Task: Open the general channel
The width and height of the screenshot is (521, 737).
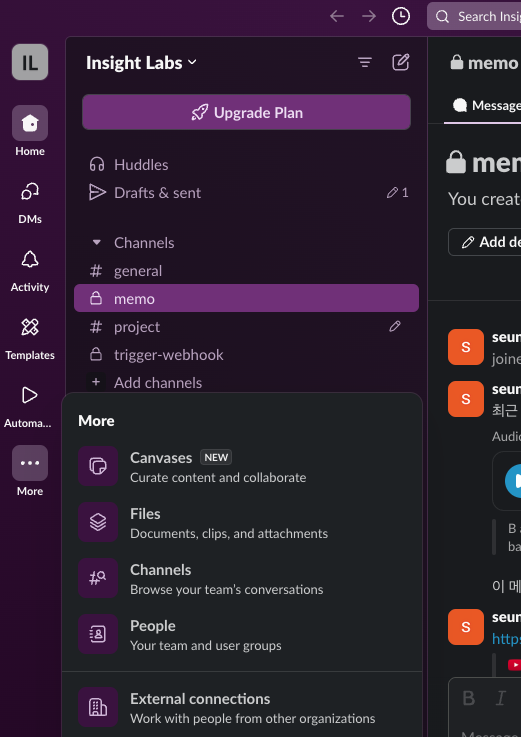Action: point(246,271)
